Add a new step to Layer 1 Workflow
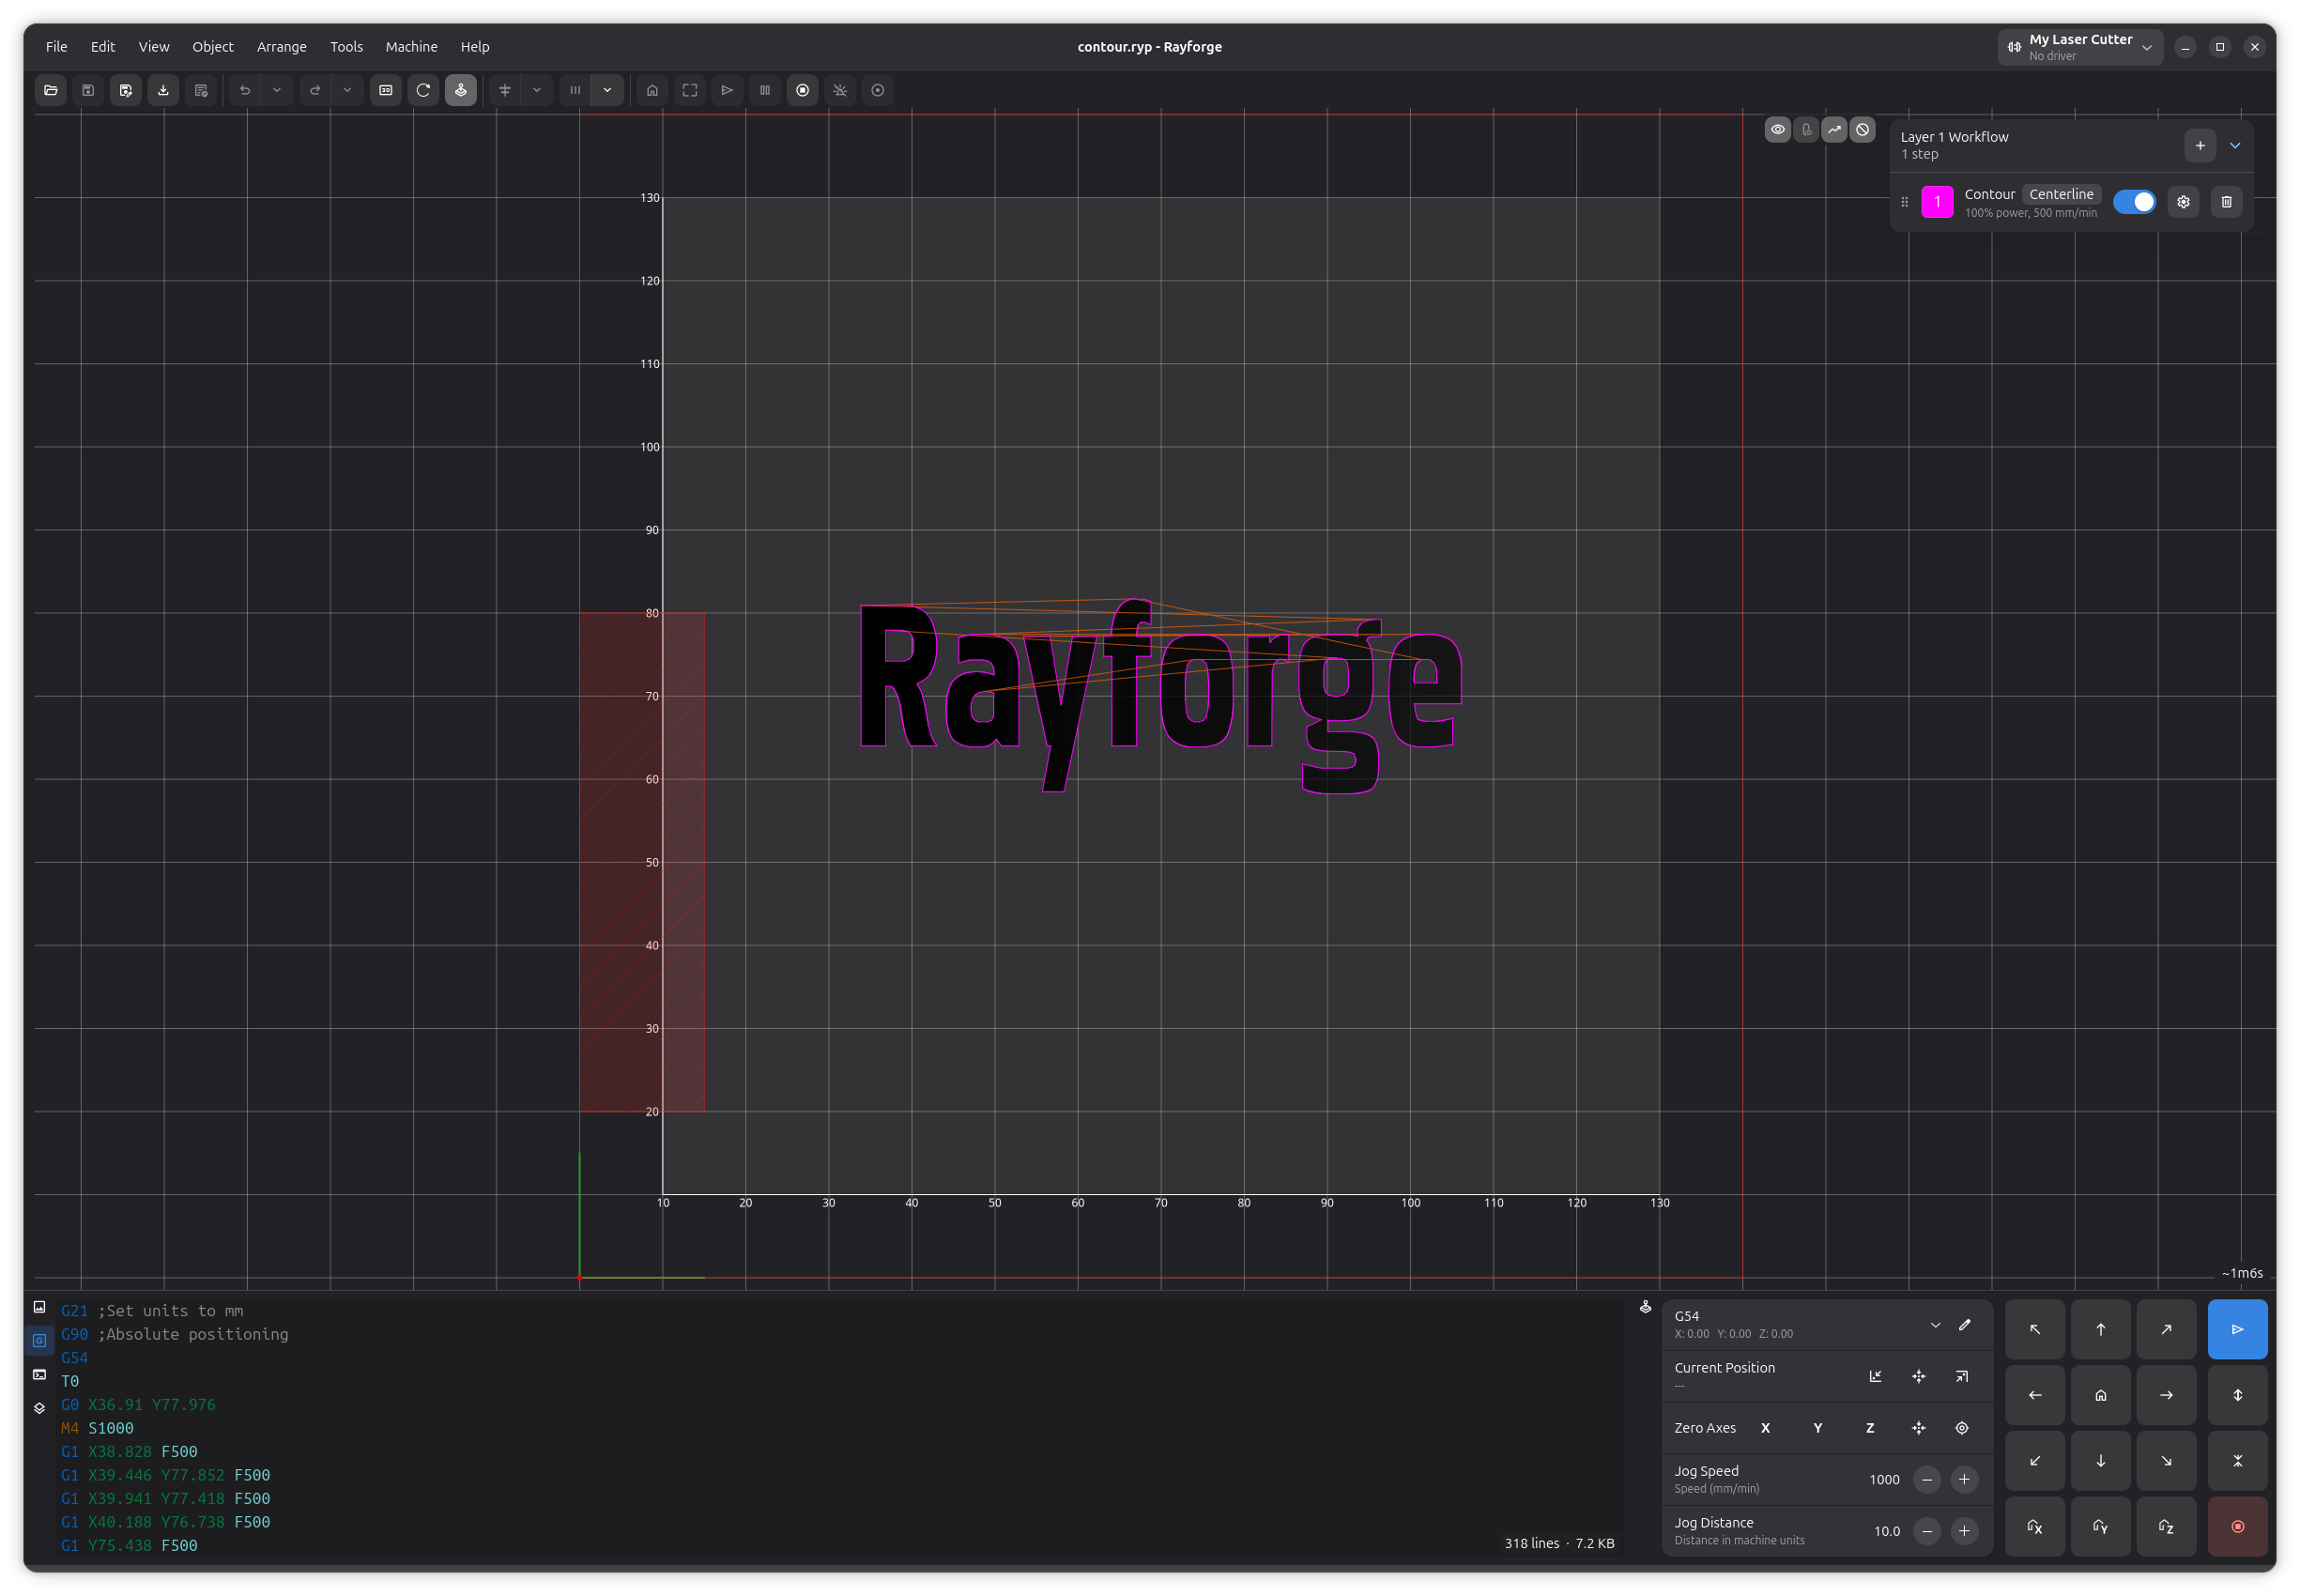Image resolution: width=2300 pixels, height=1596 pixels. pyautogui.click(x=2199, y=146)
